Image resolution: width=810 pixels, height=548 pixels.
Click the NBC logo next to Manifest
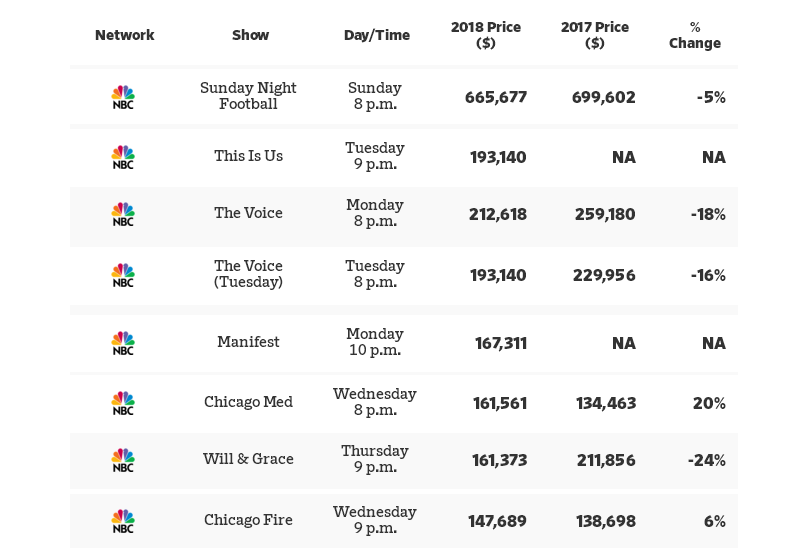pos(123,343)
